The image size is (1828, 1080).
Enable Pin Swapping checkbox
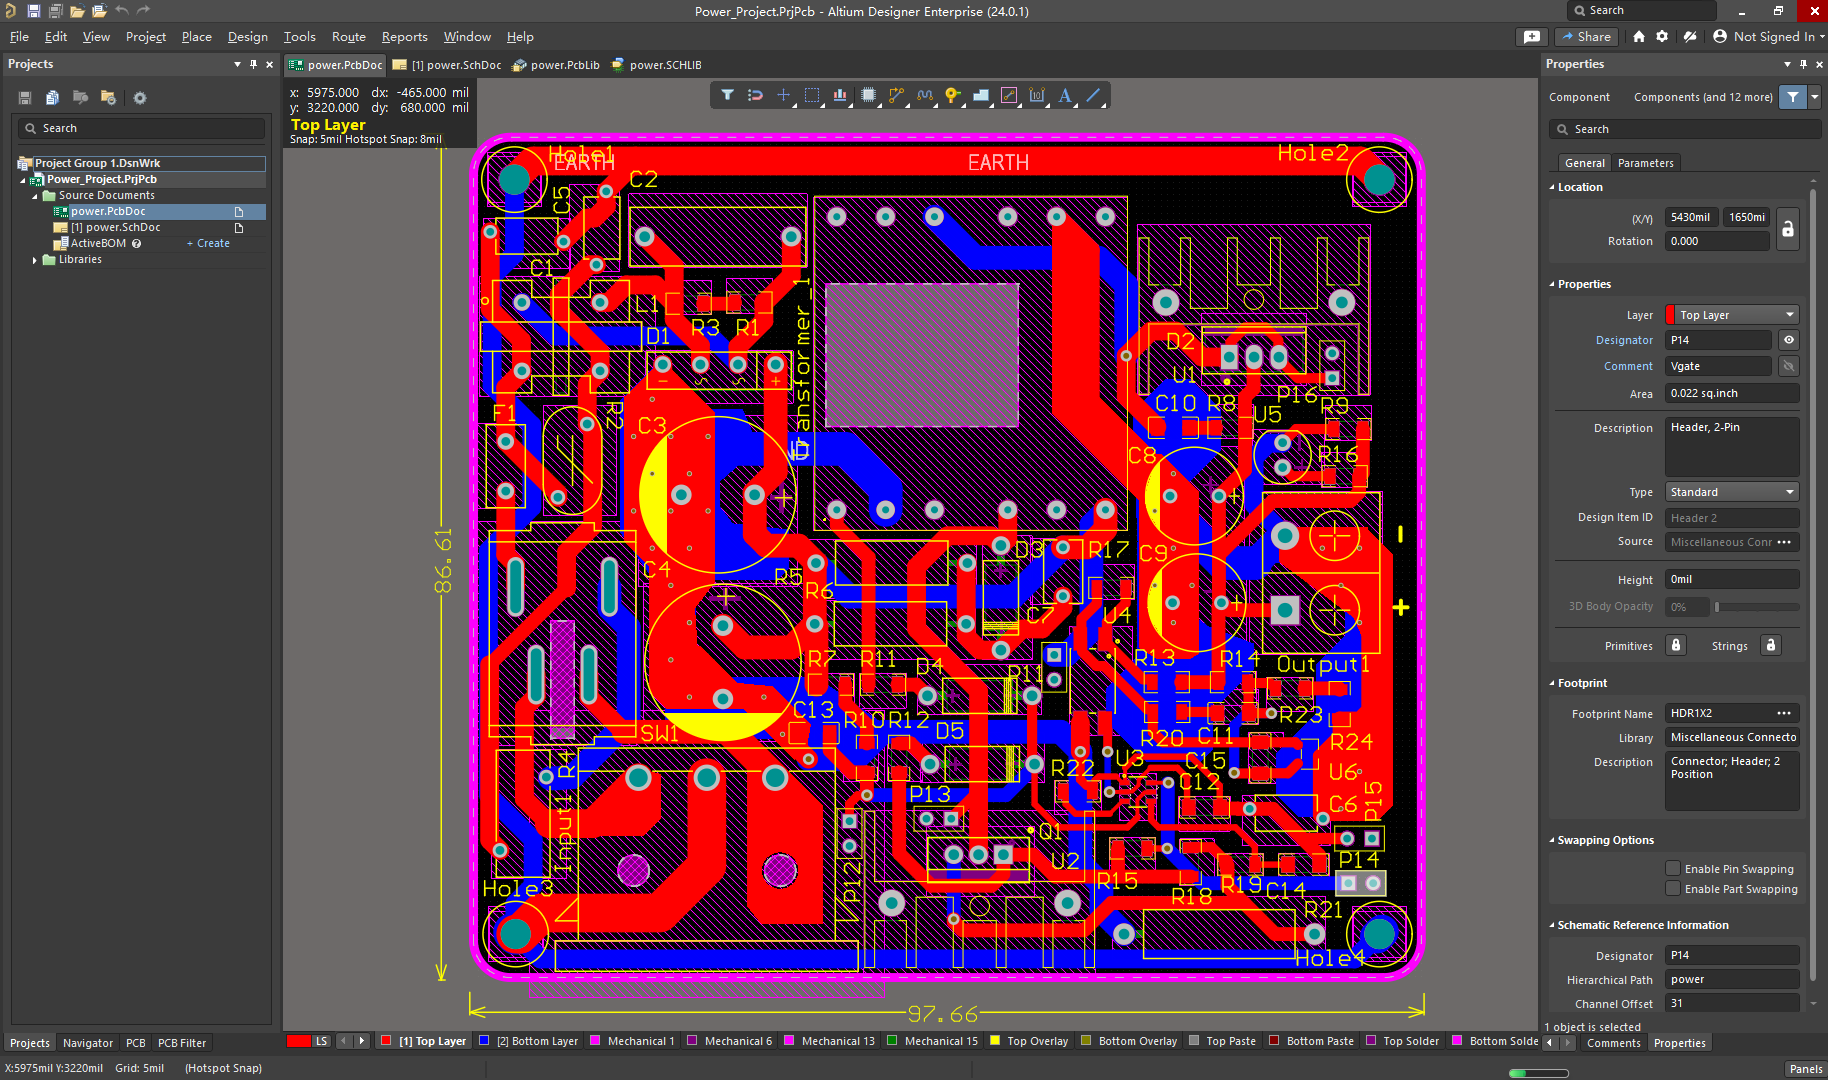(1672, 868)
